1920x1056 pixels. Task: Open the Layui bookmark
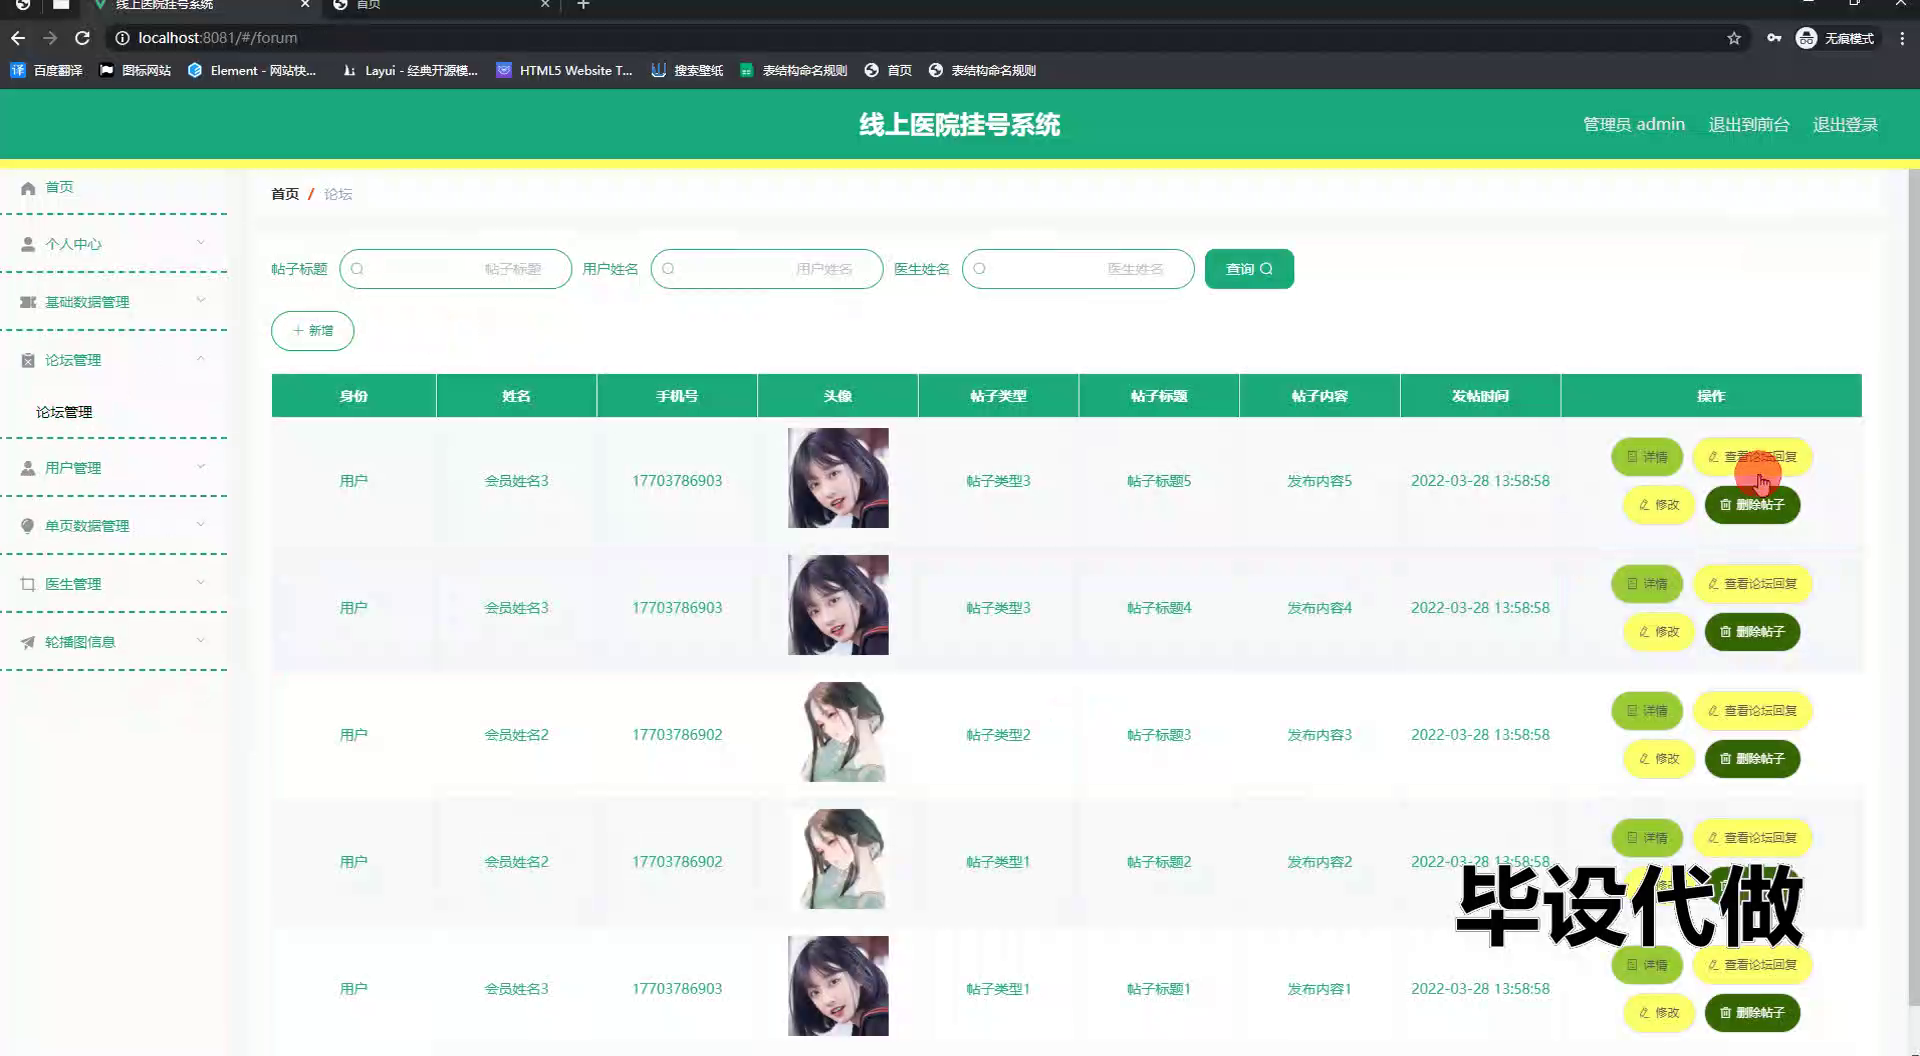(410, 70)
